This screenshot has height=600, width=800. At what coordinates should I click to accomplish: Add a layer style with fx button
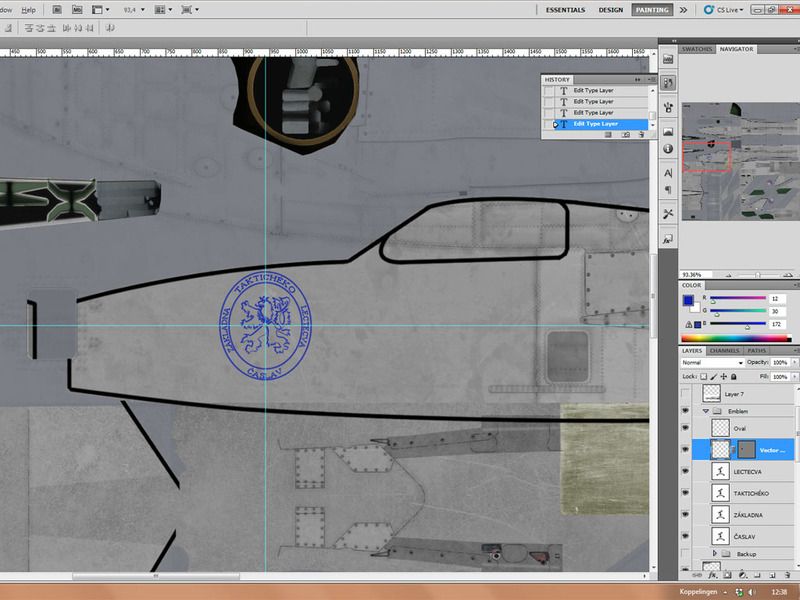click(x=714, y=574)
